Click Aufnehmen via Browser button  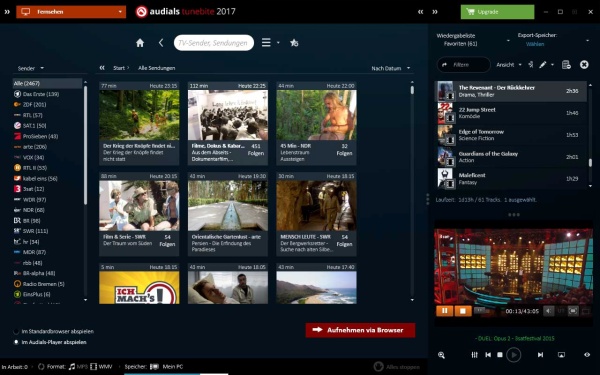coord(360,330)
